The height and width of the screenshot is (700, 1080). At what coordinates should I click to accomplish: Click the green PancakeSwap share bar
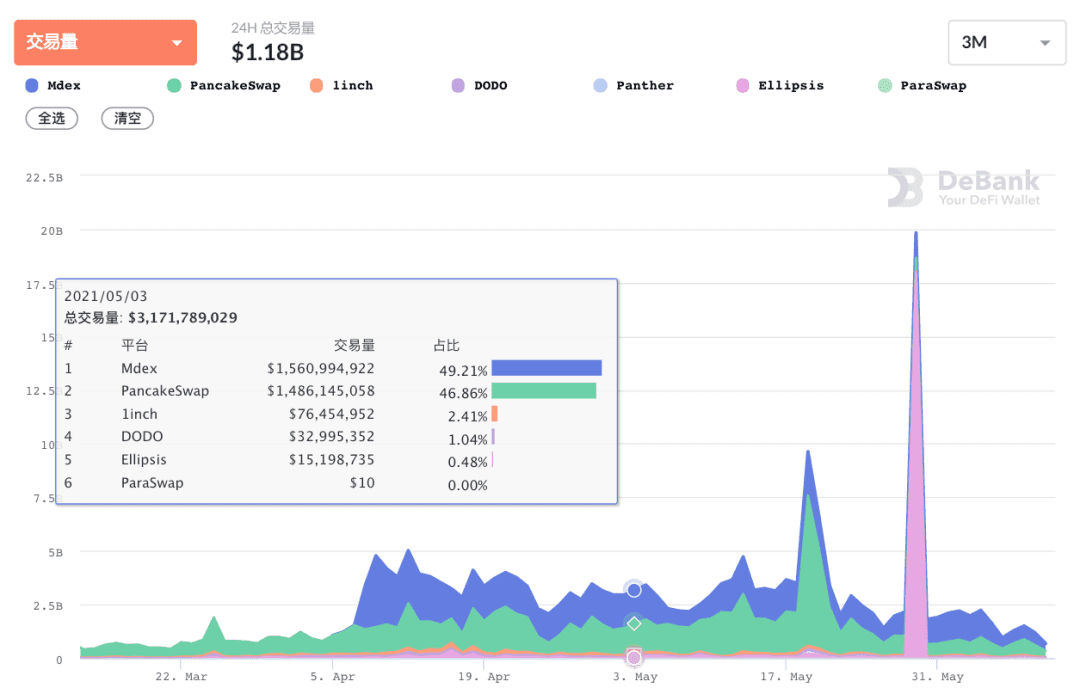544,391
